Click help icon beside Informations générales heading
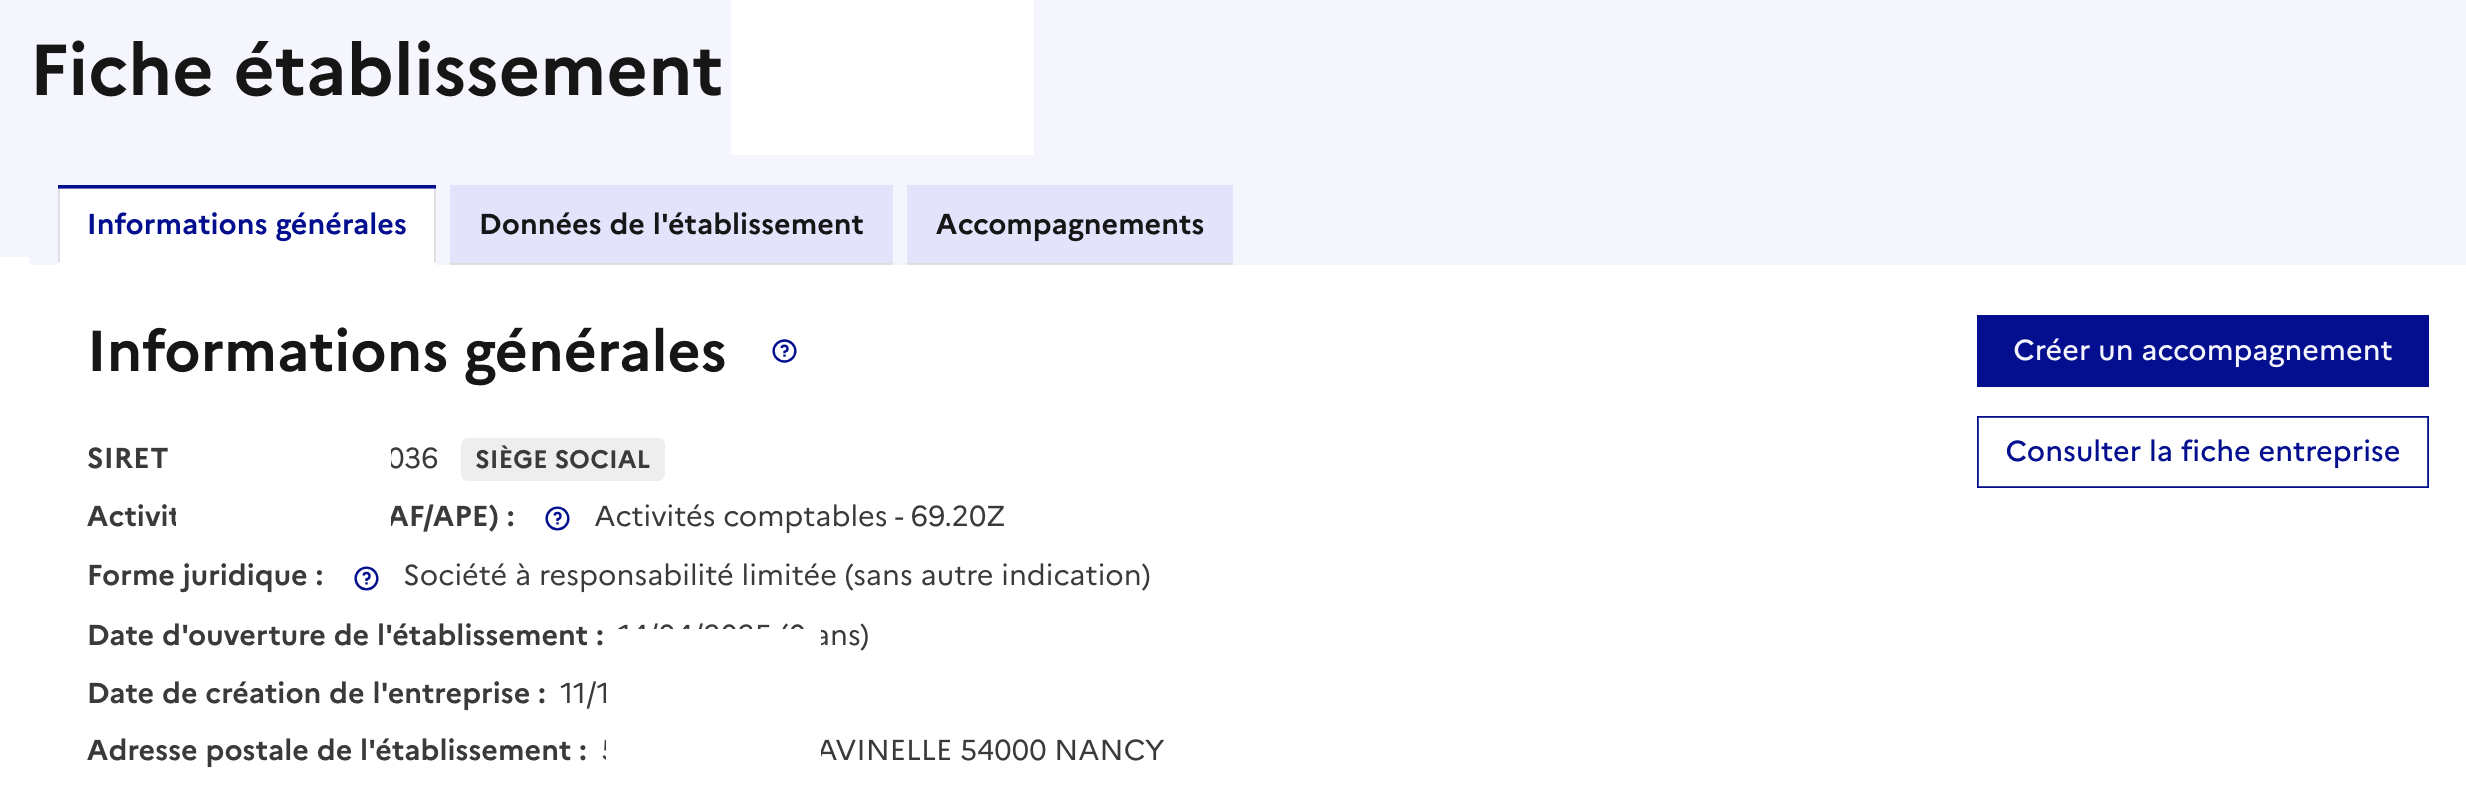The height and width of the screenshot is (806, 2466). click(x=785, y=351)
